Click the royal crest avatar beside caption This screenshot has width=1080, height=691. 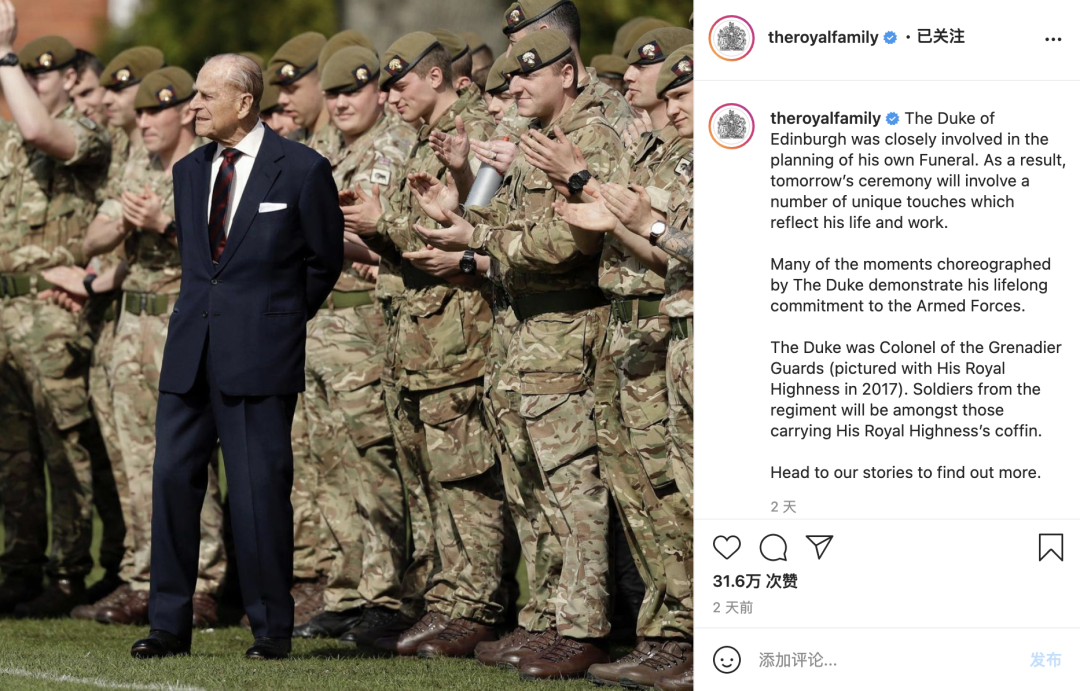click(x=731, y=126)
